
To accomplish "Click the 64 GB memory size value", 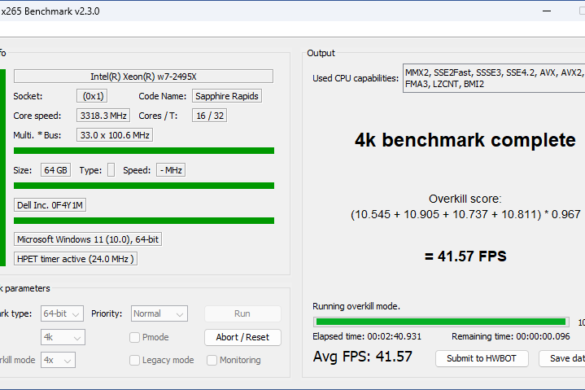I will tap(56, 170).
